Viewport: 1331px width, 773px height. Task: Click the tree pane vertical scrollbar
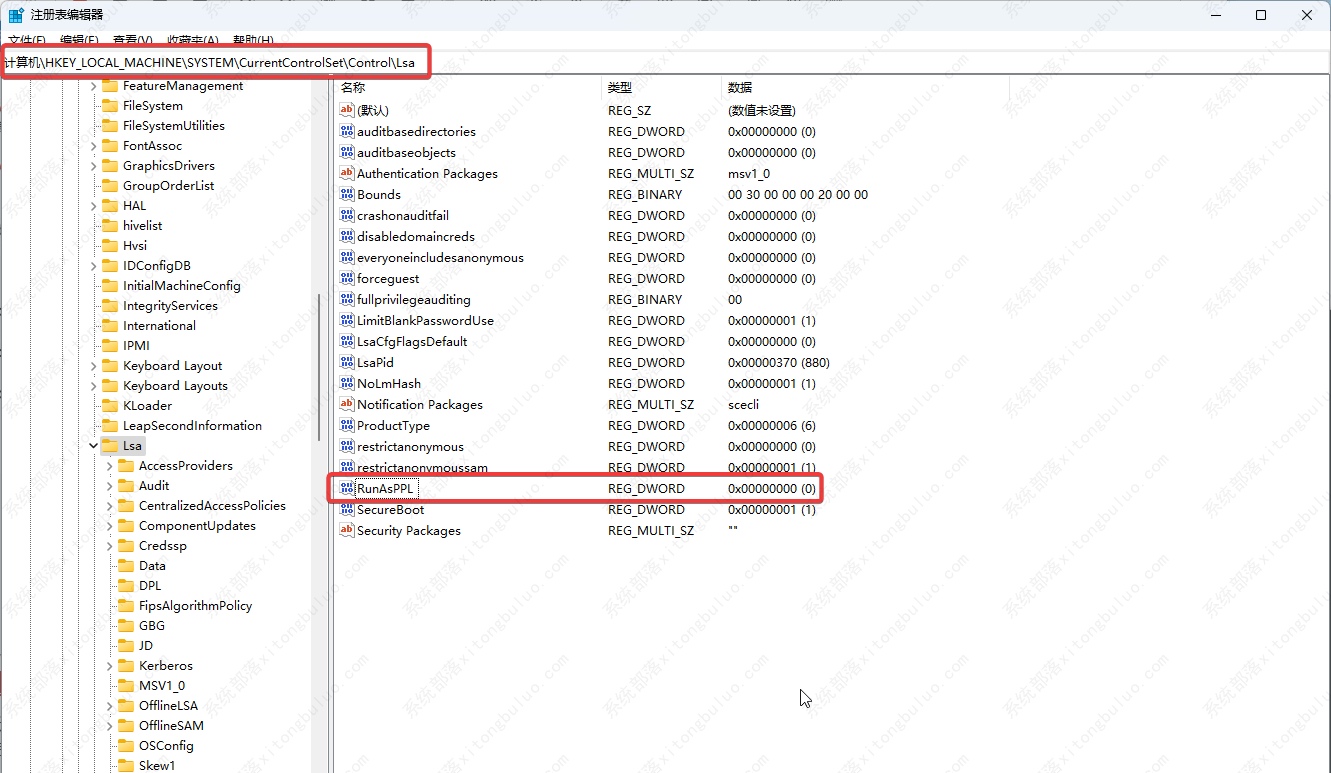319,400
